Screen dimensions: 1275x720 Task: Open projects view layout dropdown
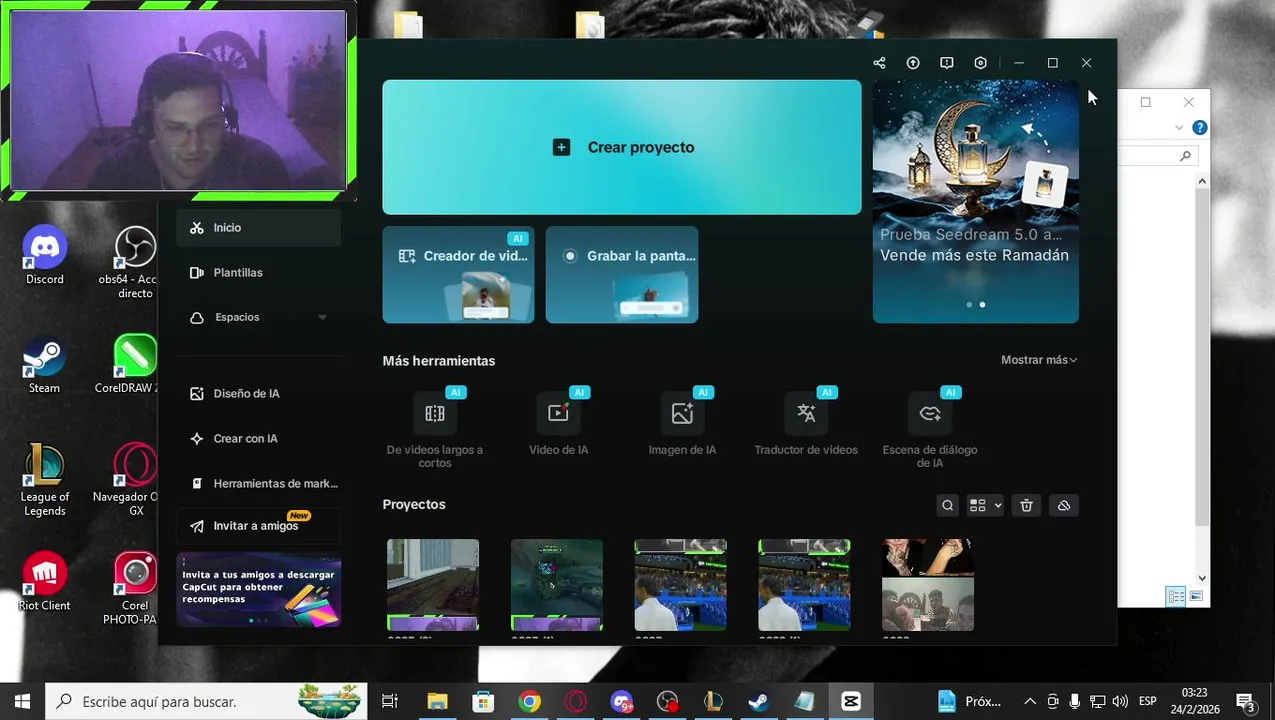985,506
